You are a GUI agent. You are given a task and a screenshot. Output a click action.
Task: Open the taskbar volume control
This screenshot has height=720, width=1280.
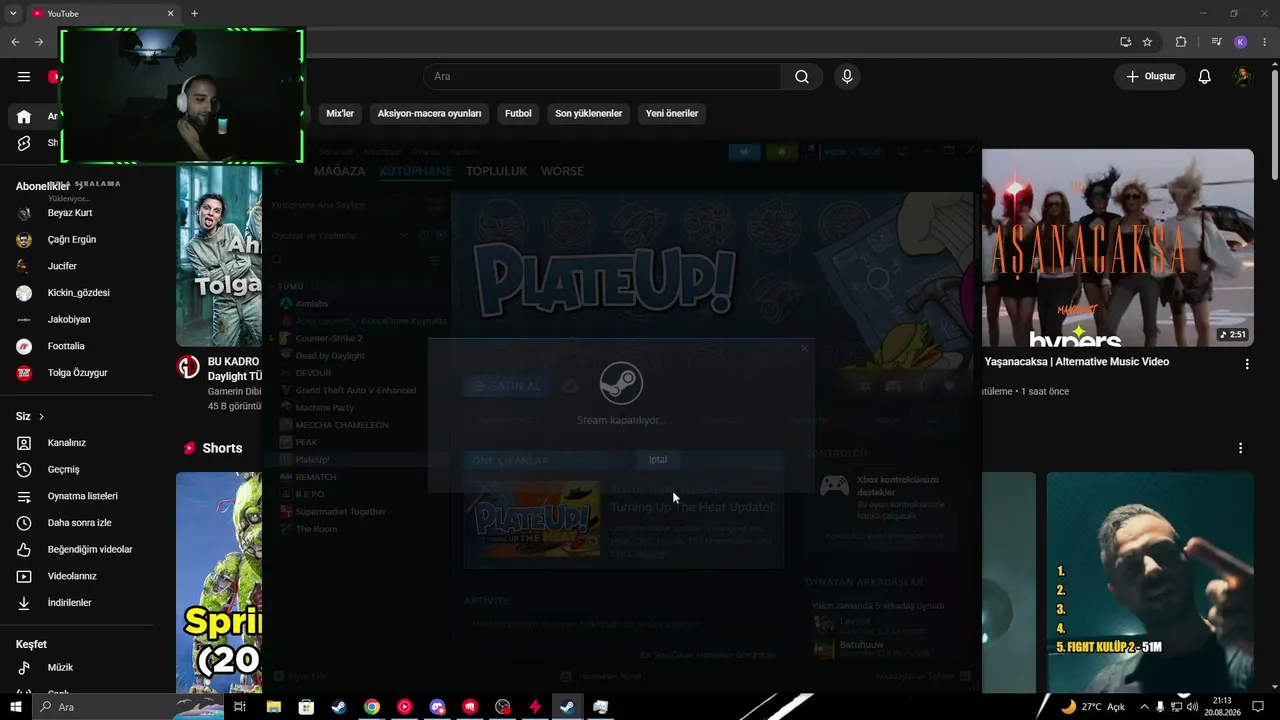[x=1192, y=707]
